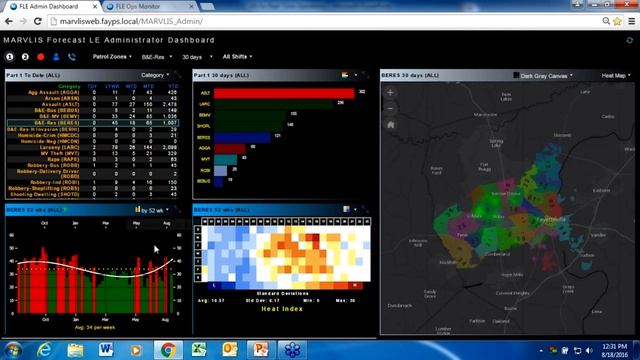Open the blue snowflake app in taskbar
The width and height of the screenshot is (640, 360).
pos(292,350)
